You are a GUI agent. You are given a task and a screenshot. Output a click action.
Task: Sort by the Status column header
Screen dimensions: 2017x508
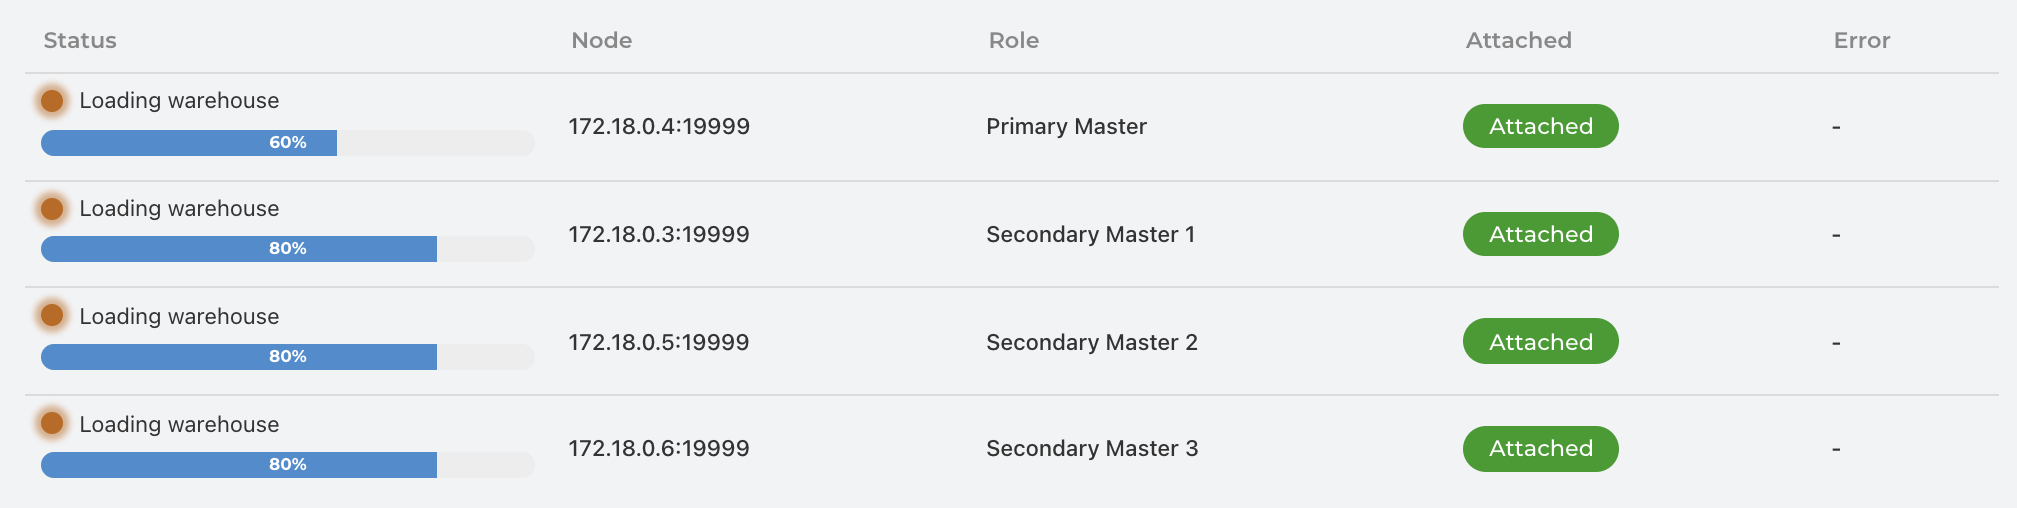[x=80, y=40]
